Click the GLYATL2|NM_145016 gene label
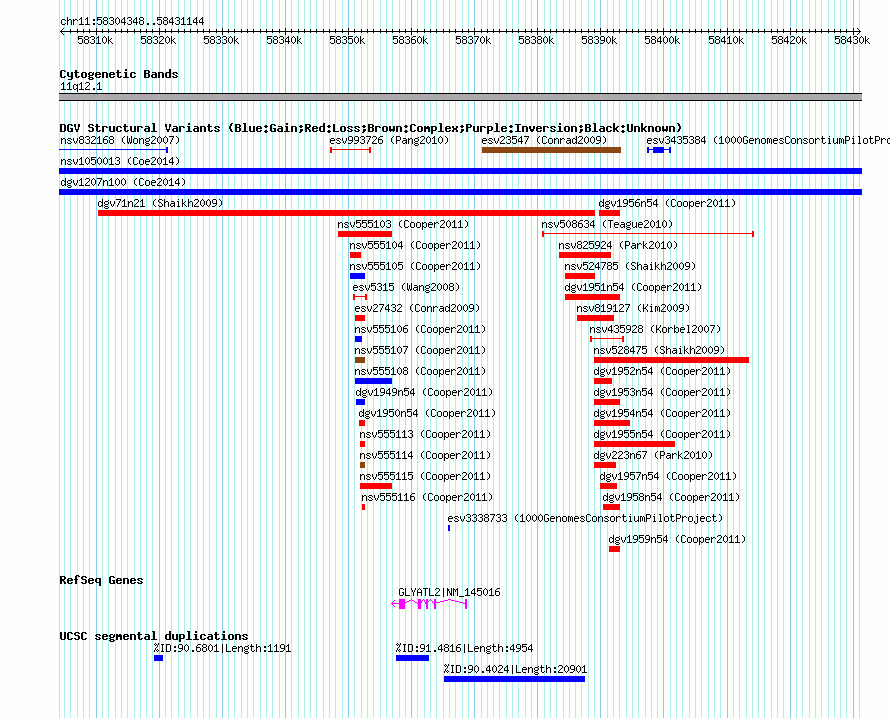Screen dimensions: 890x718 pos(450,592)
